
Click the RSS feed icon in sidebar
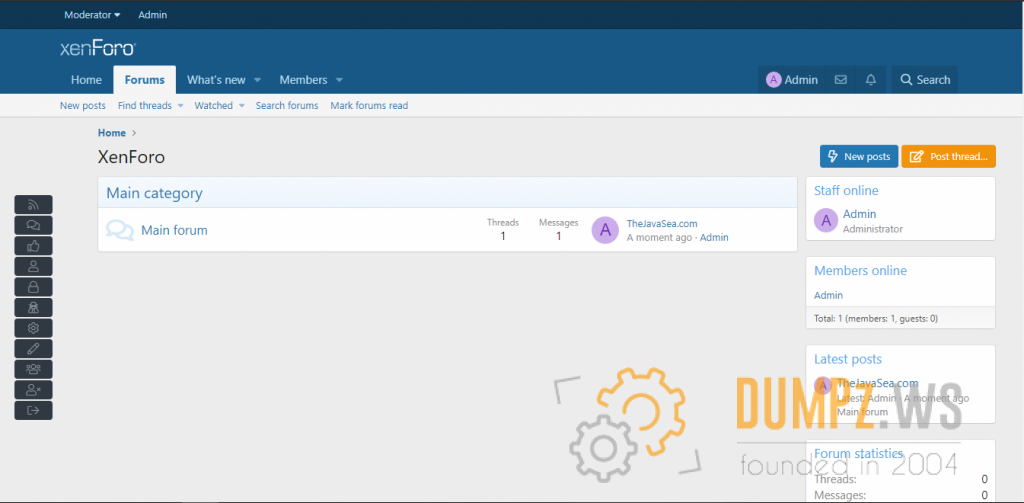33,205
